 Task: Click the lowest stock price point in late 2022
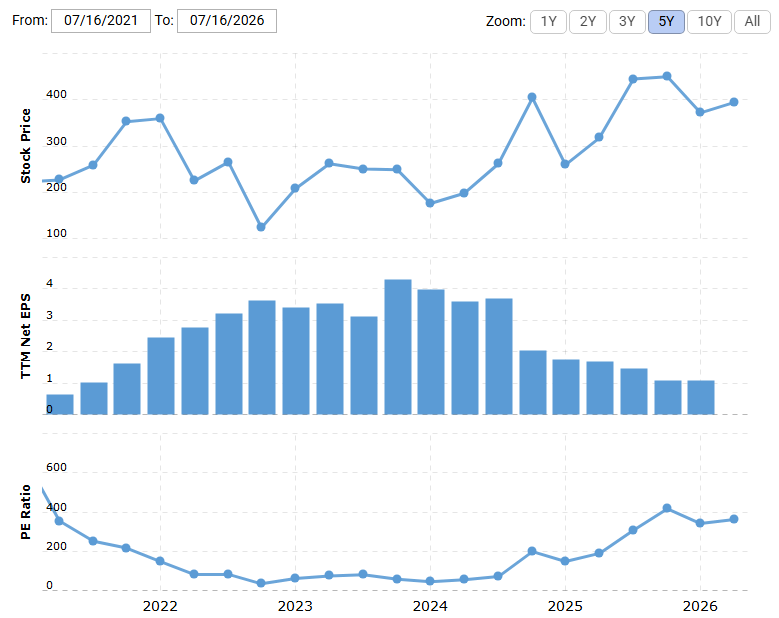(x=261, y=227)
